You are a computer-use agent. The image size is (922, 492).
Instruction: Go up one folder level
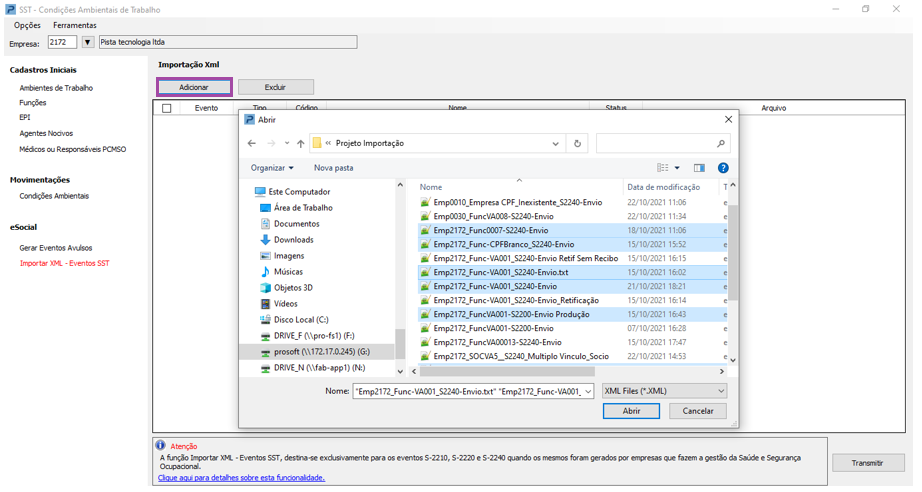pyautogui.click(x=300, y=144)
